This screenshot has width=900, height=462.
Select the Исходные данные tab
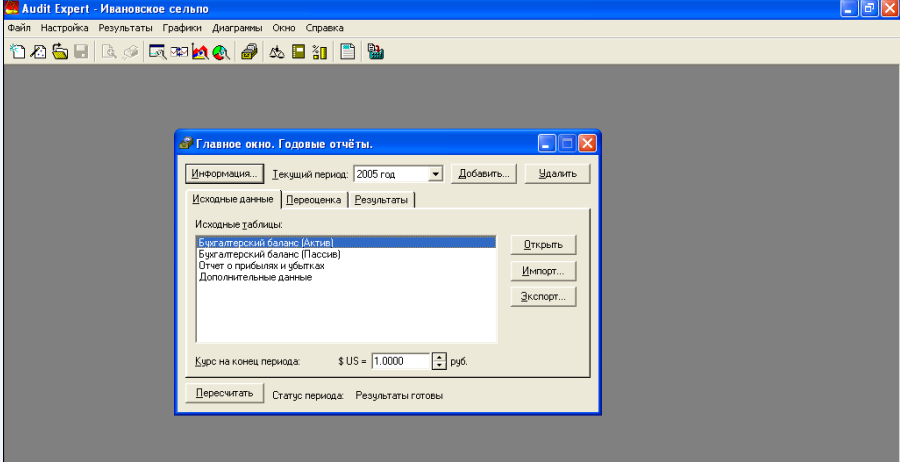tap(233, 199)
